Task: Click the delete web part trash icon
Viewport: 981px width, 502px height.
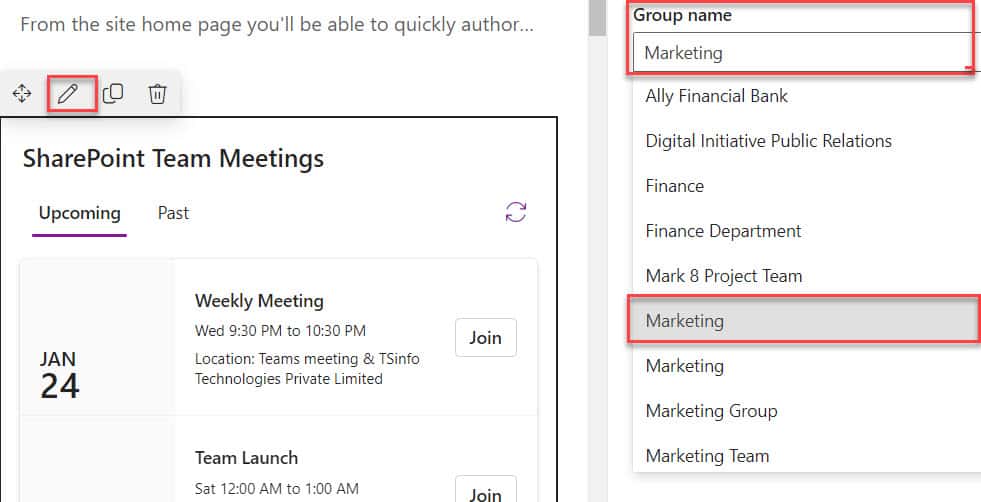Action: tap(157, 94)
